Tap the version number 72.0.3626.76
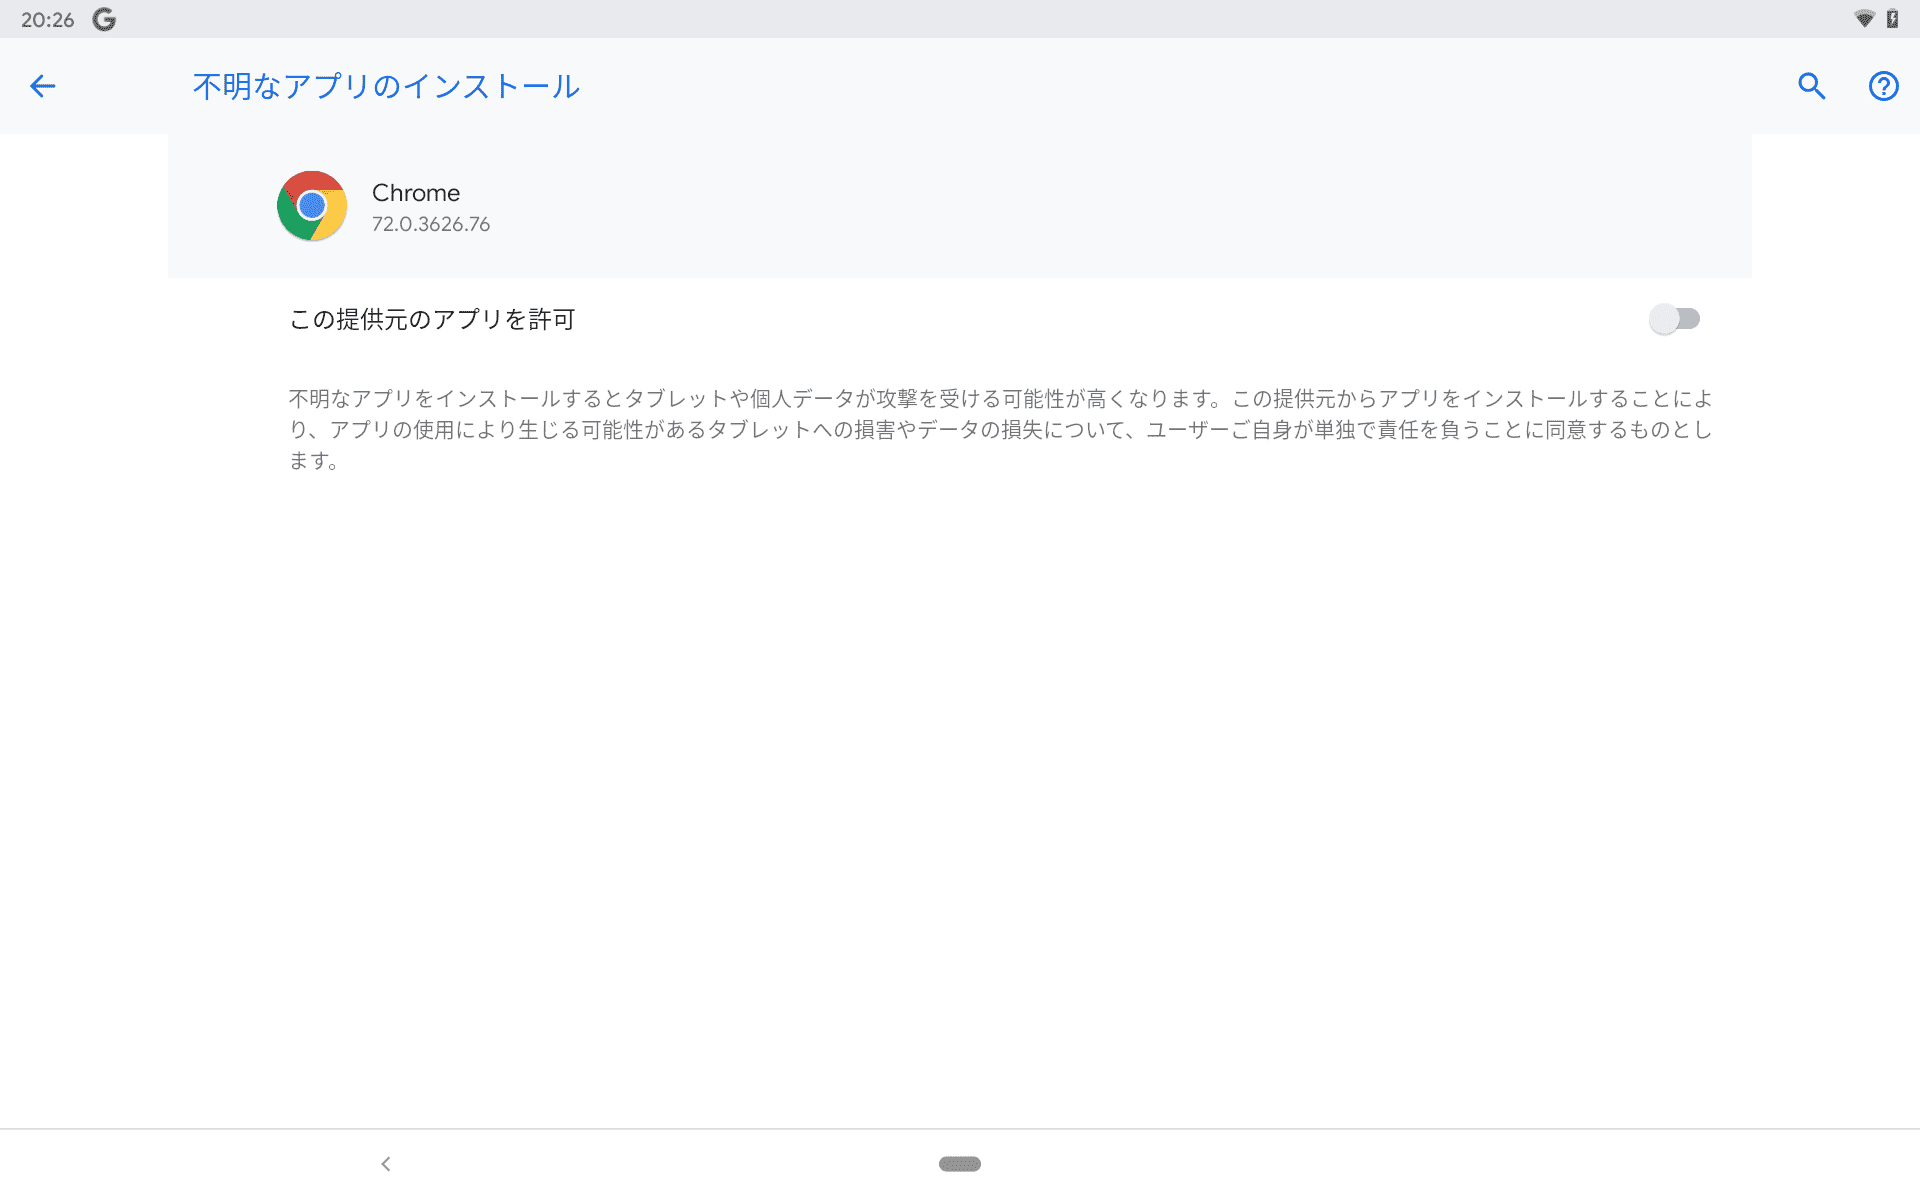 coord(431,224)
